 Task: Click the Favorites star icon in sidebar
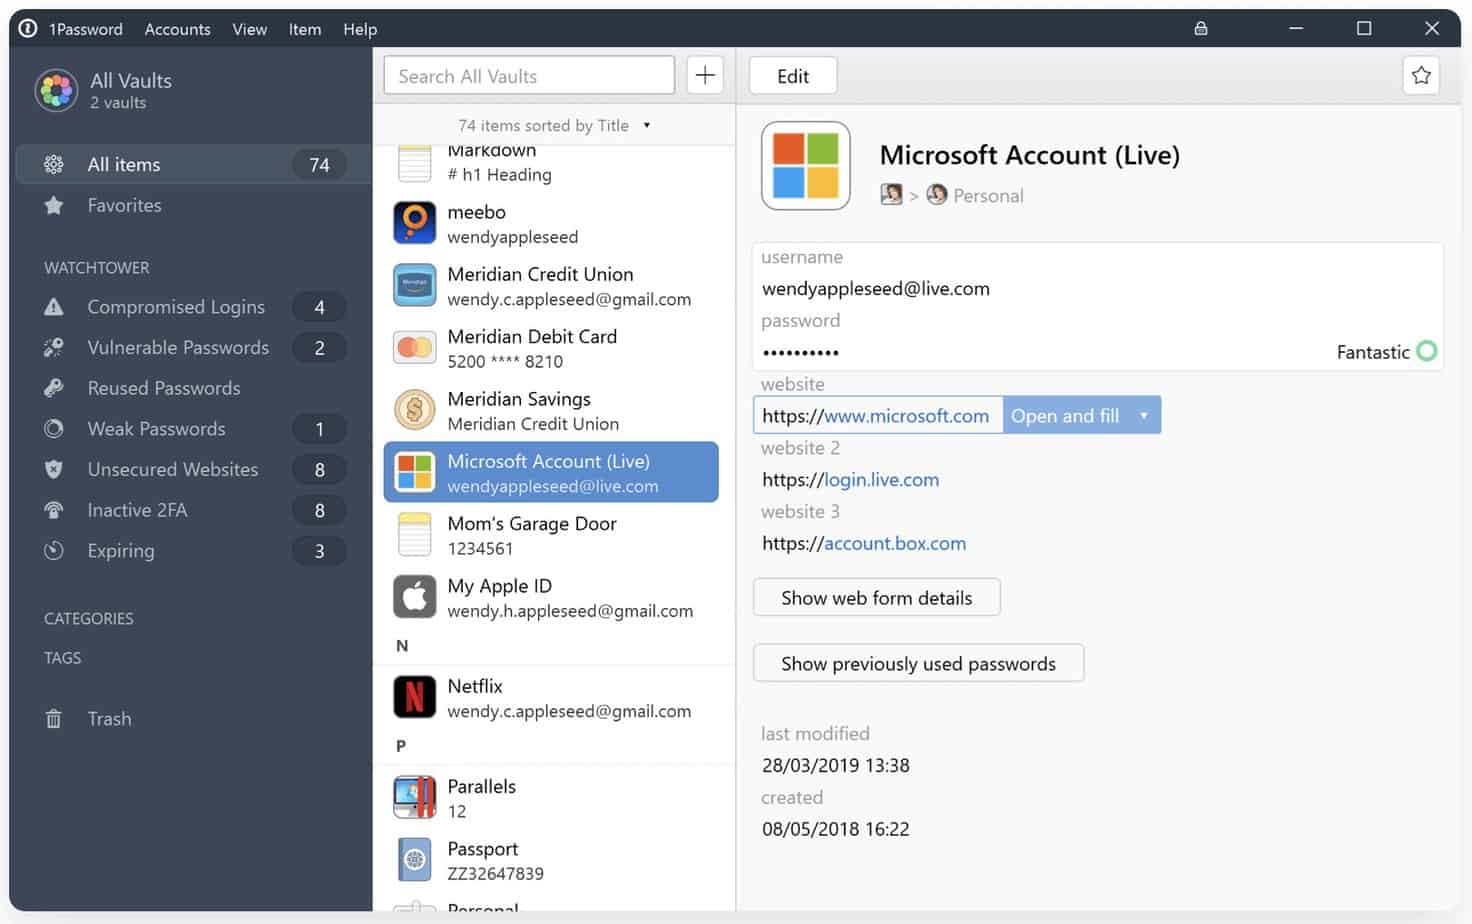tap(54, 205)
